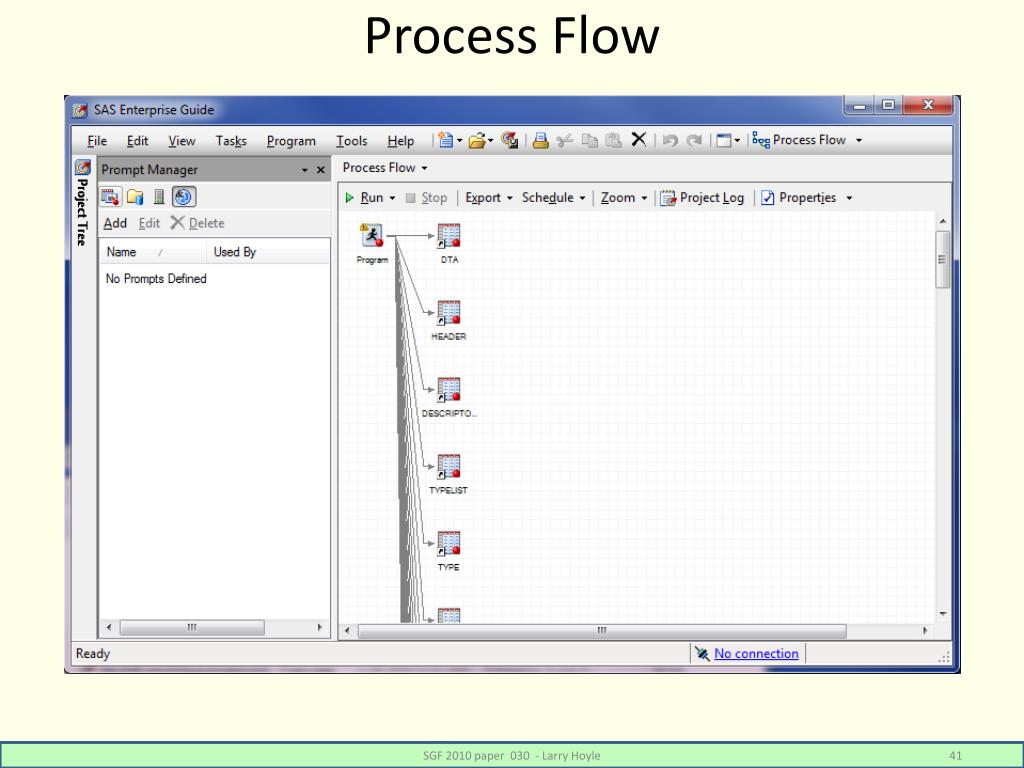
Task: Click the Used By column header
Action: (268, 252)
